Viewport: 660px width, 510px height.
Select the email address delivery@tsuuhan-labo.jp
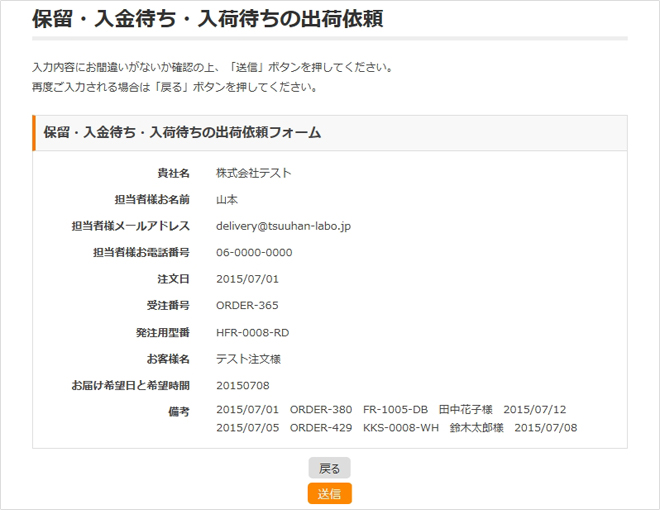(283, 226)
